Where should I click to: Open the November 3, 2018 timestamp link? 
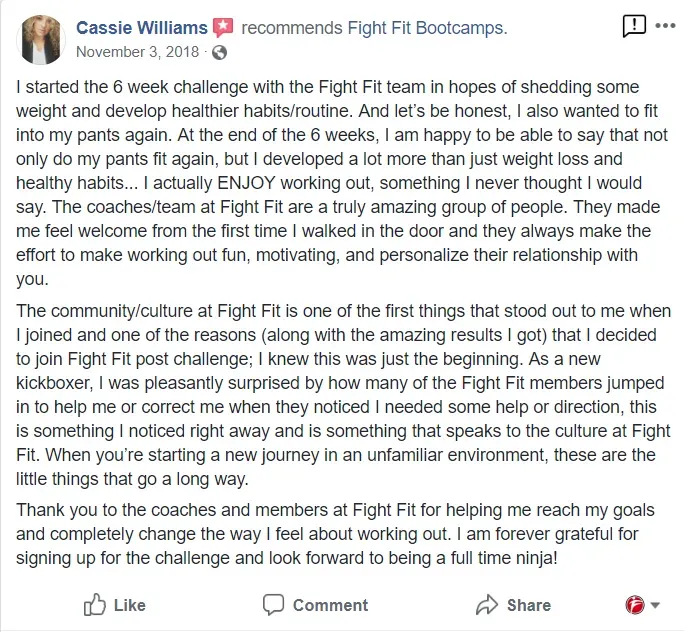138,52
